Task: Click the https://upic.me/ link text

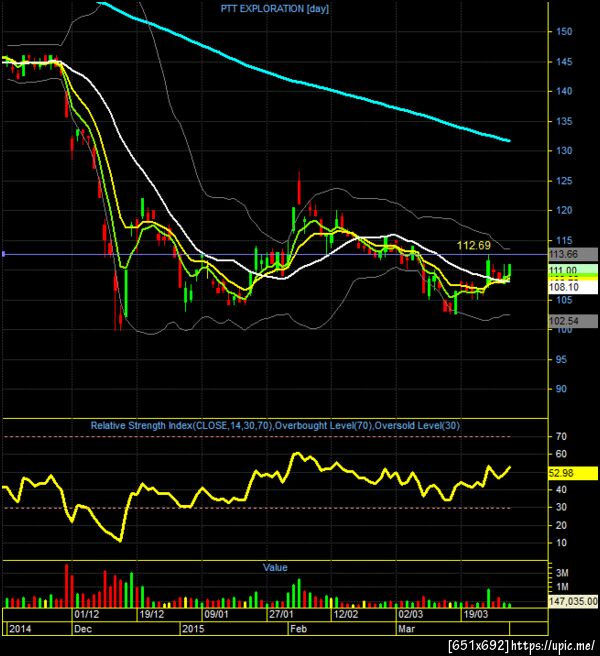Action: click(553, 646)
